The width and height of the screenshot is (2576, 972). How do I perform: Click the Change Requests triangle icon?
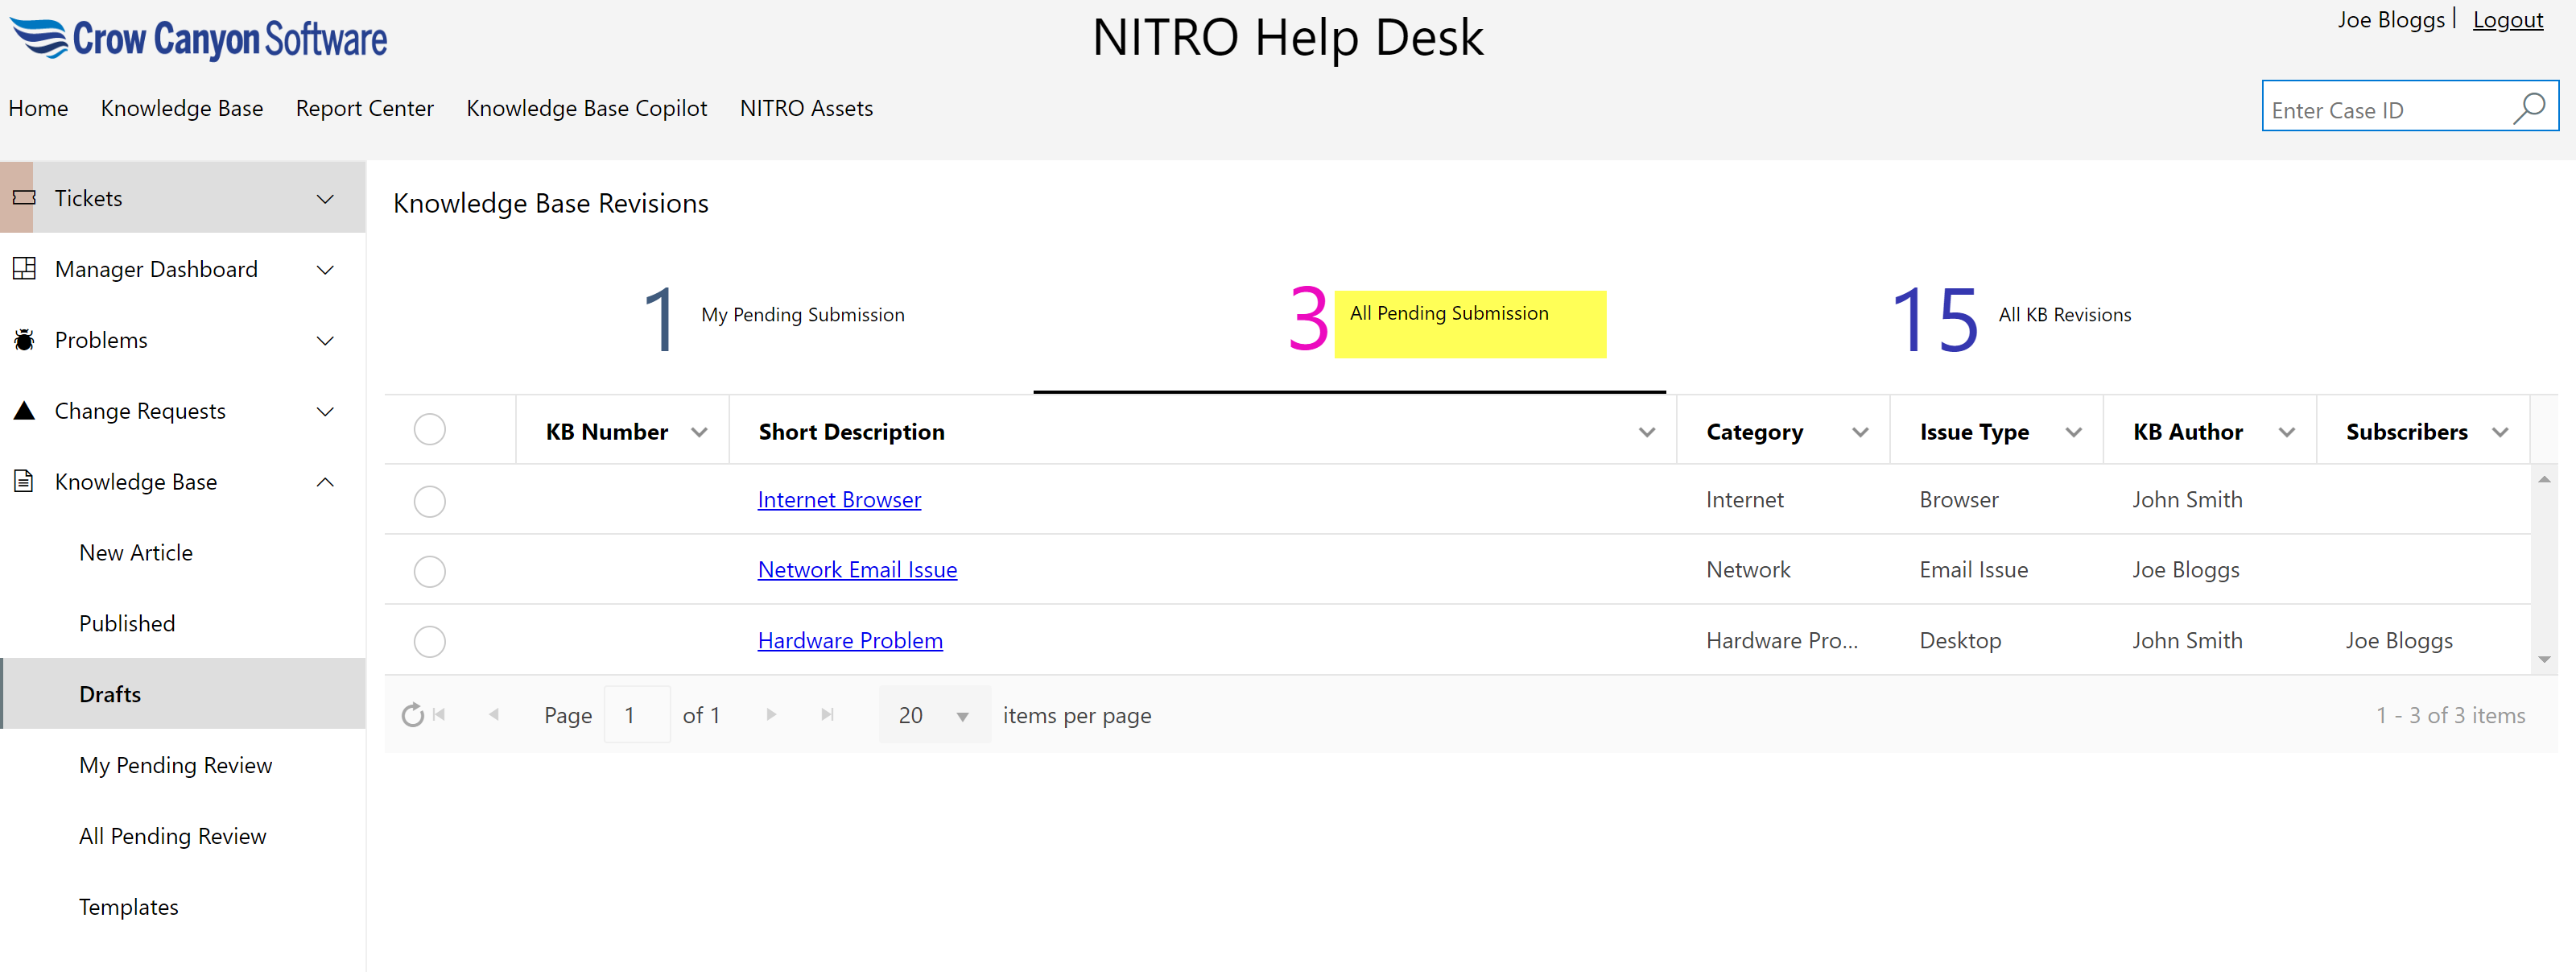[x=24, y=410]
